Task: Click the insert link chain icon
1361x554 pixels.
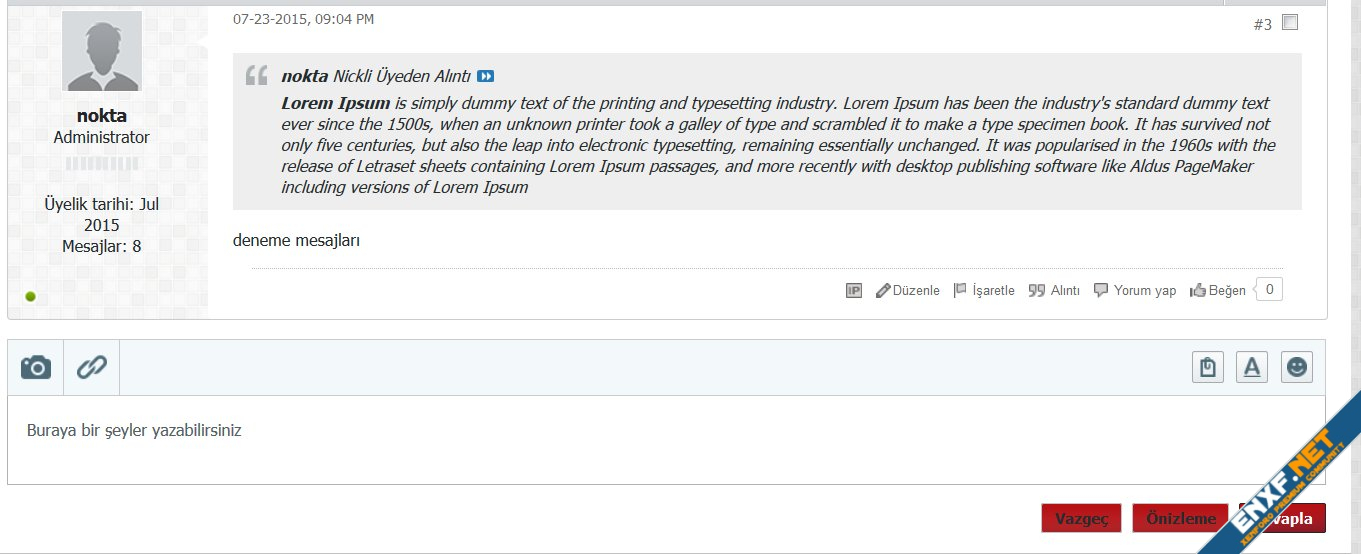Action: [92, 367]
